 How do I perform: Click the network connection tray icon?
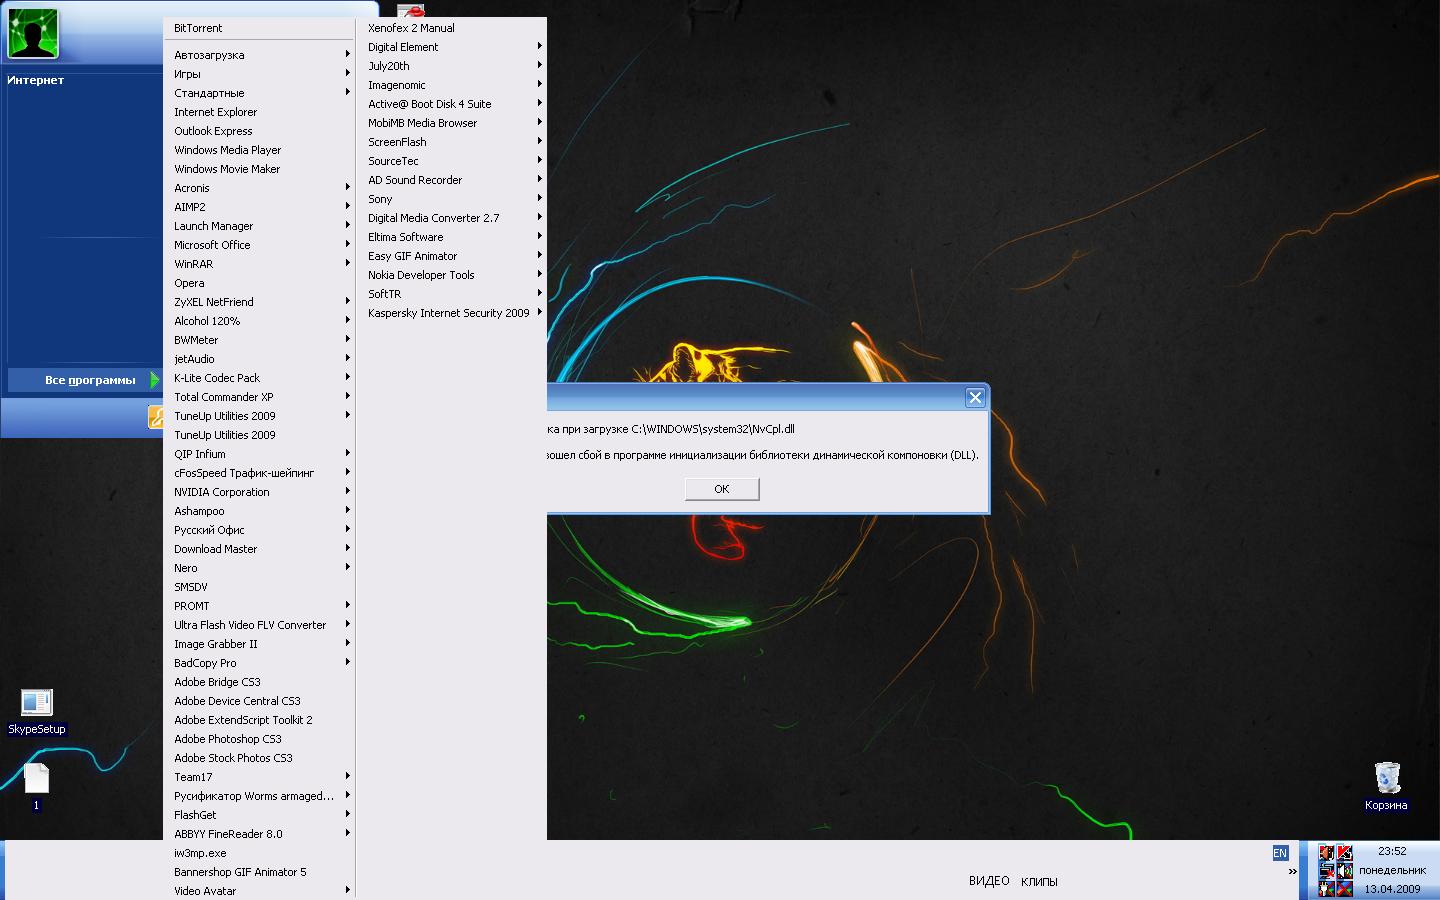(x=1327, y=871)
